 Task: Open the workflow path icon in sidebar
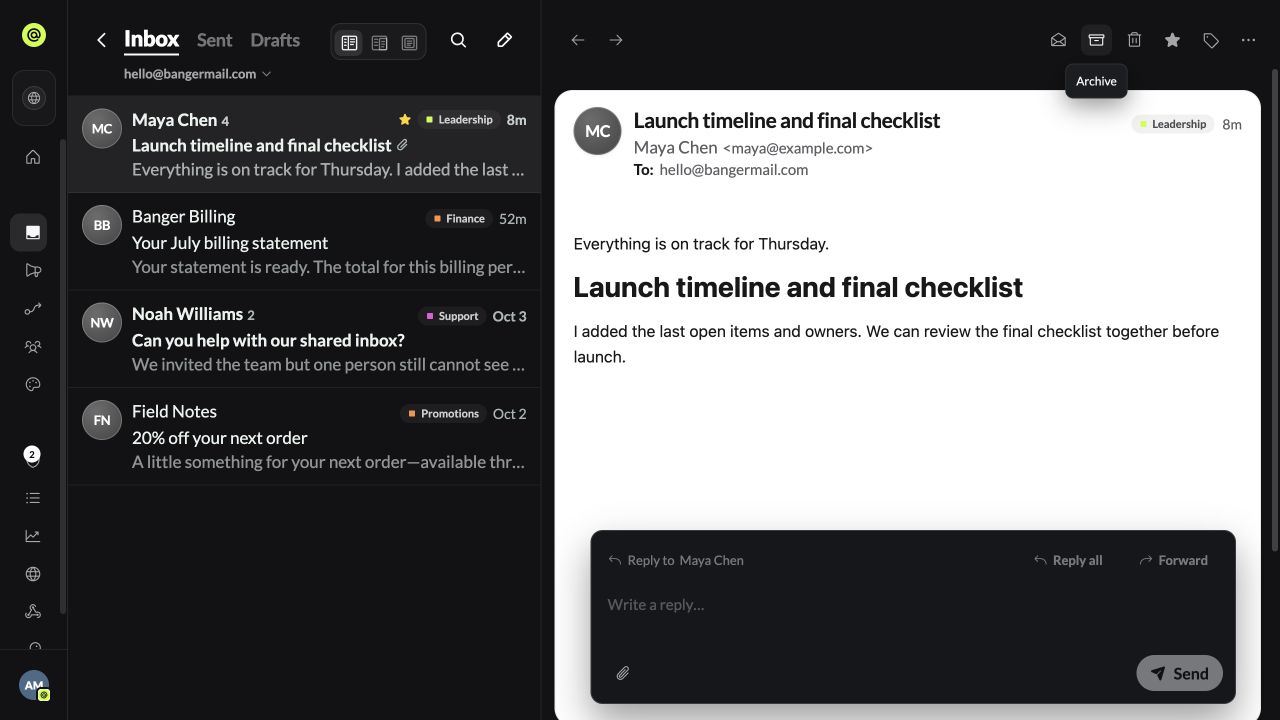pos(33,309)
